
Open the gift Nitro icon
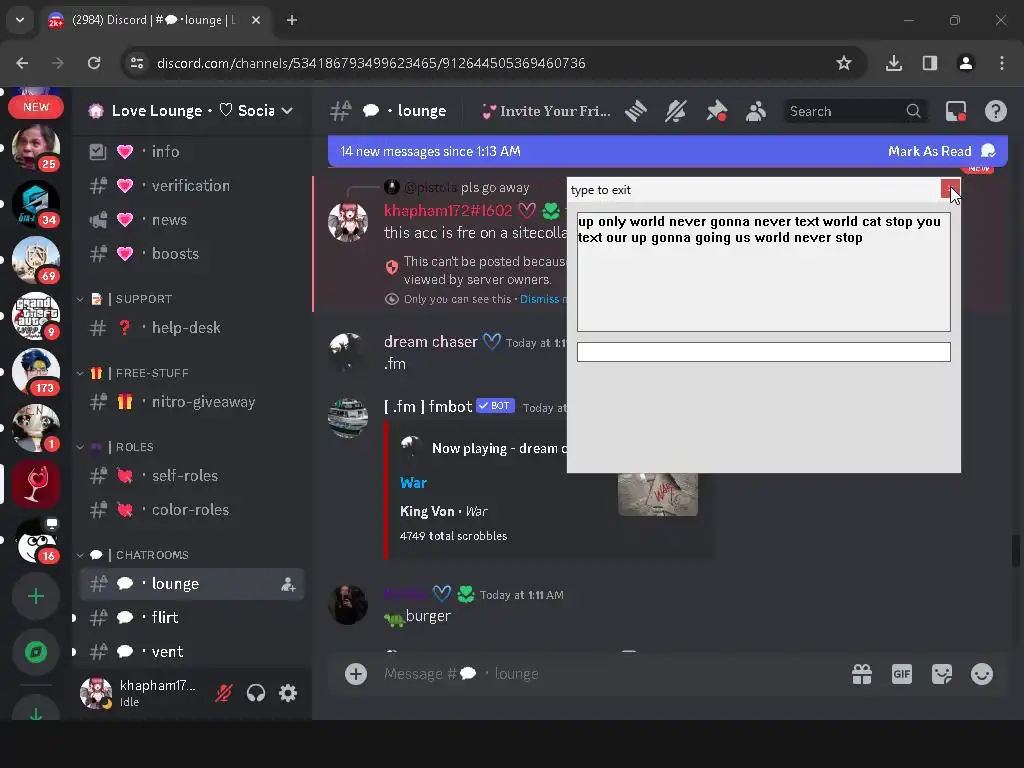[x=862, y=674]
